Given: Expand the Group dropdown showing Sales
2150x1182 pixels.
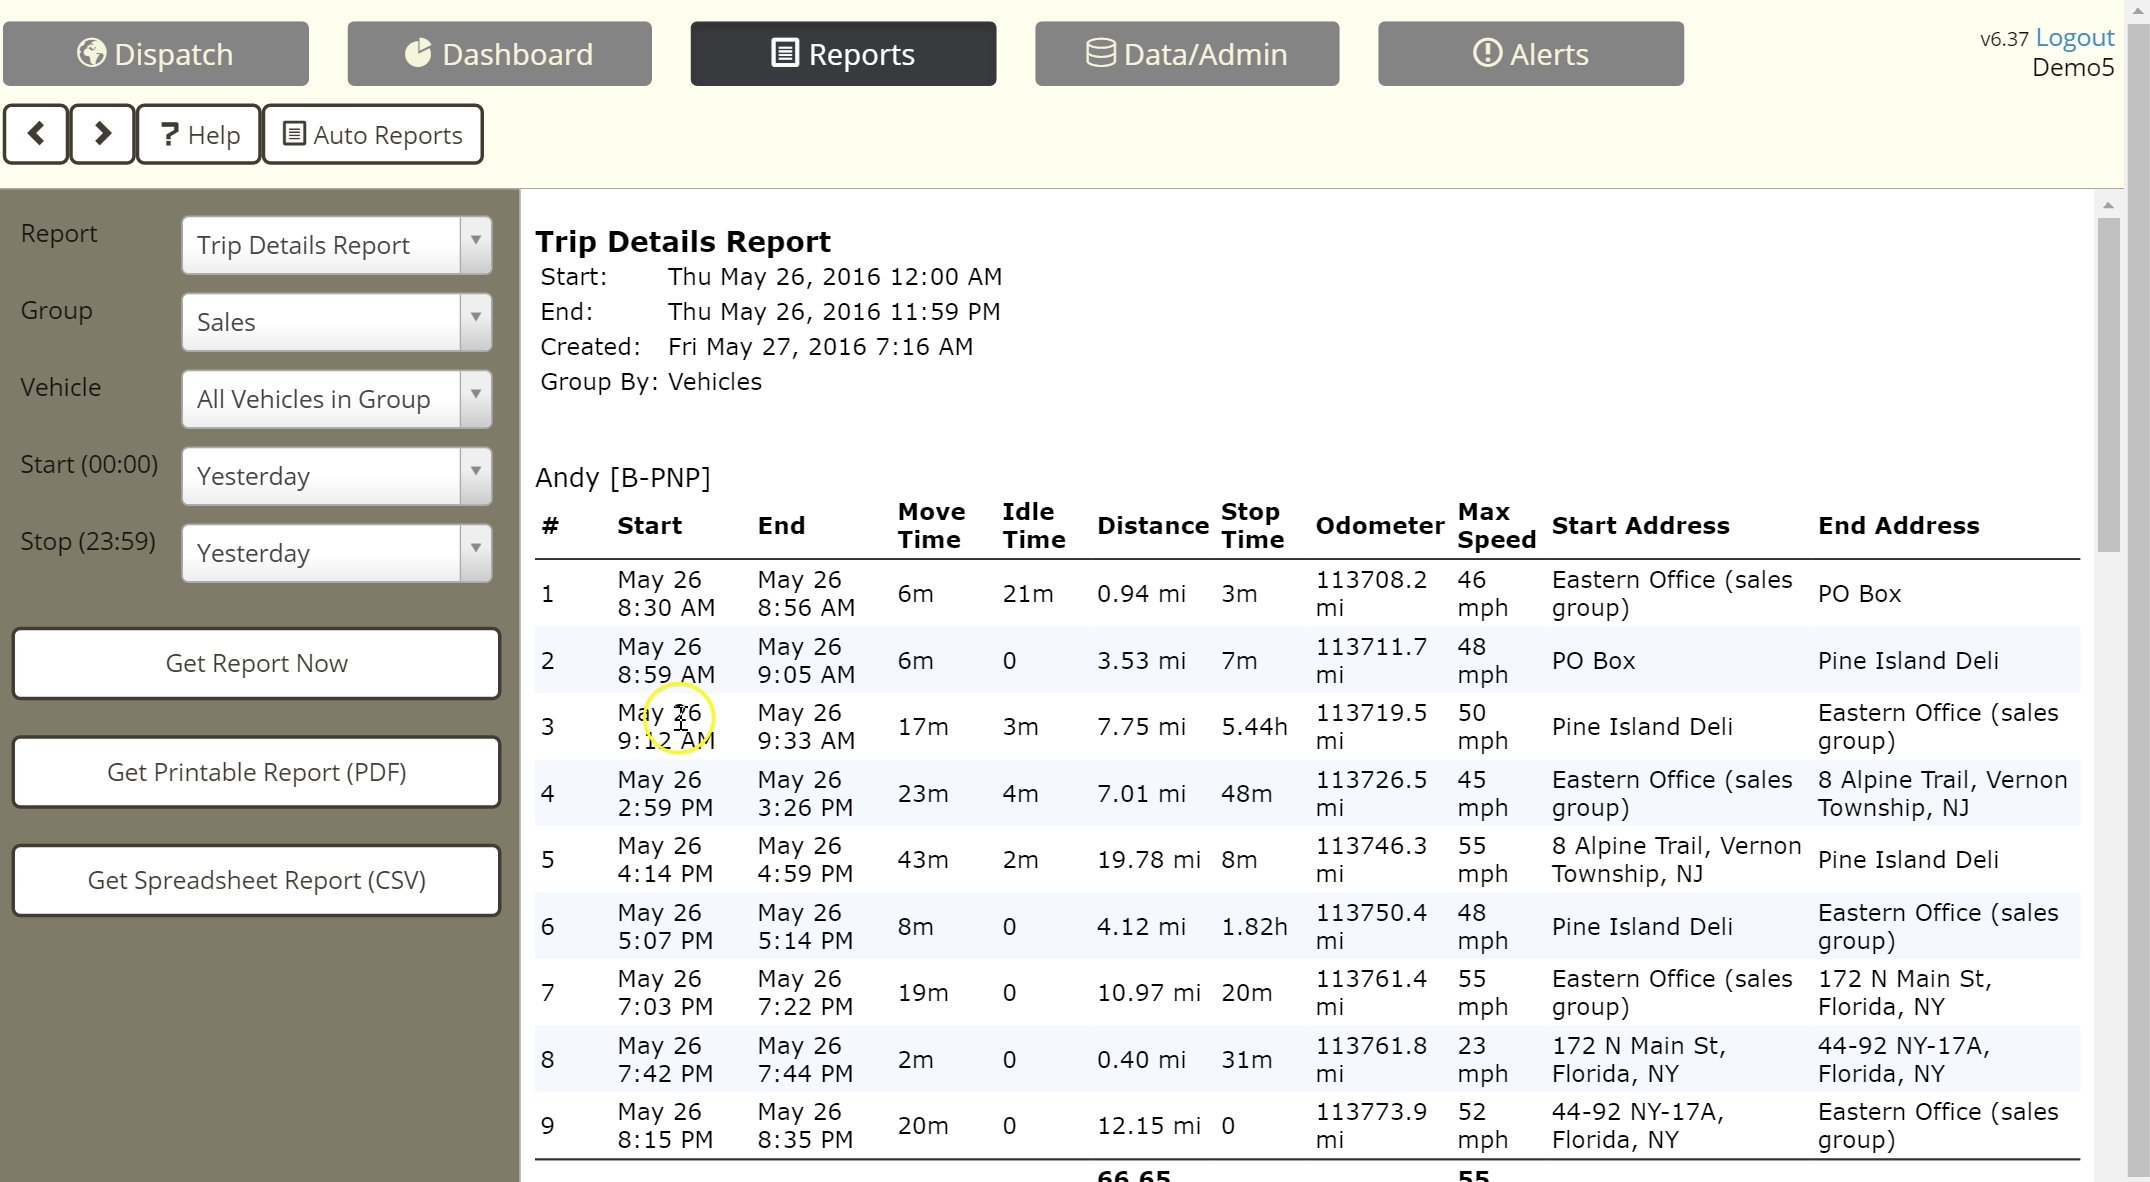Looking at the screenshot, I should [x=336, y=322].
